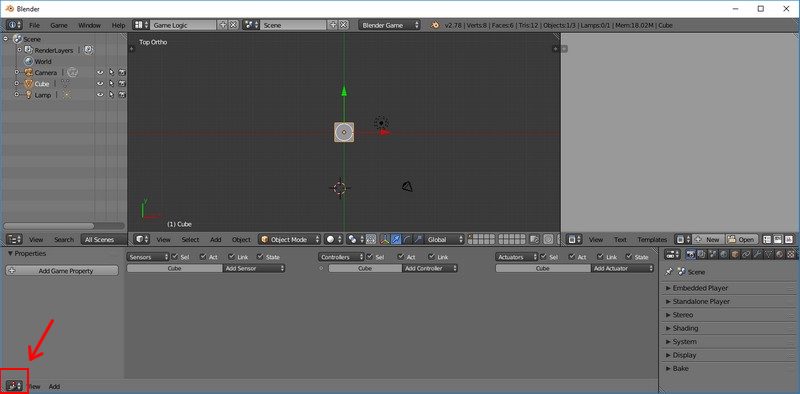This screenshot has width=800, height=394.
Task: Select the Render properties tab
Action: (690, 254)
